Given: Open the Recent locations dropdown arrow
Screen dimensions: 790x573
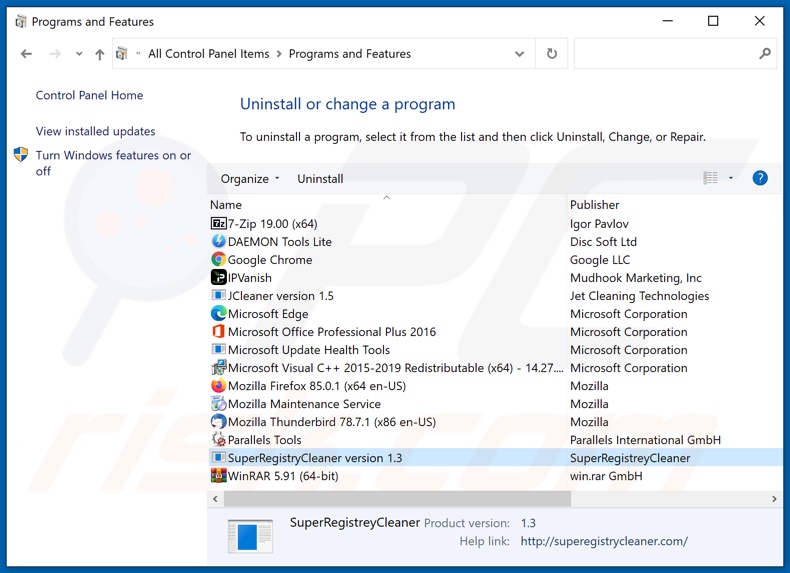Looking at the screenshot, I should point(79,53).
